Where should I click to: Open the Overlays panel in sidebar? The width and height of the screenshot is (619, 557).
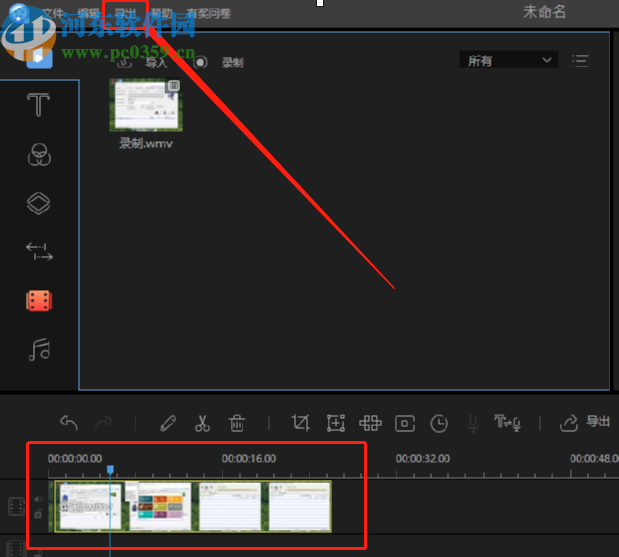tap(38, 203)
